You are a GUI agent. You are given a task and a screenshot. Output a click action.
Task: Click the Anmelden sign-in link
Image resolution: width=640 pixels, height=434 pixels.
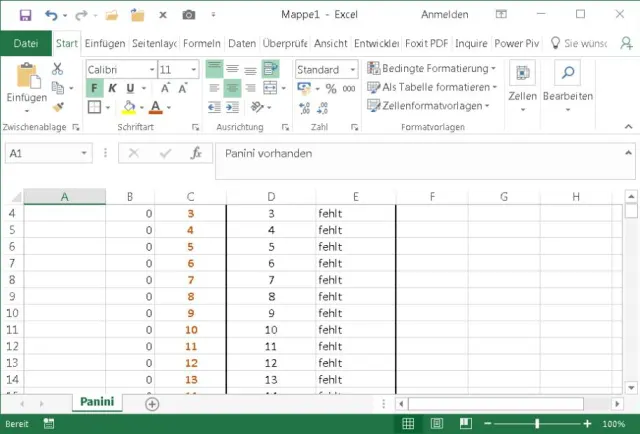click(444, 15)
